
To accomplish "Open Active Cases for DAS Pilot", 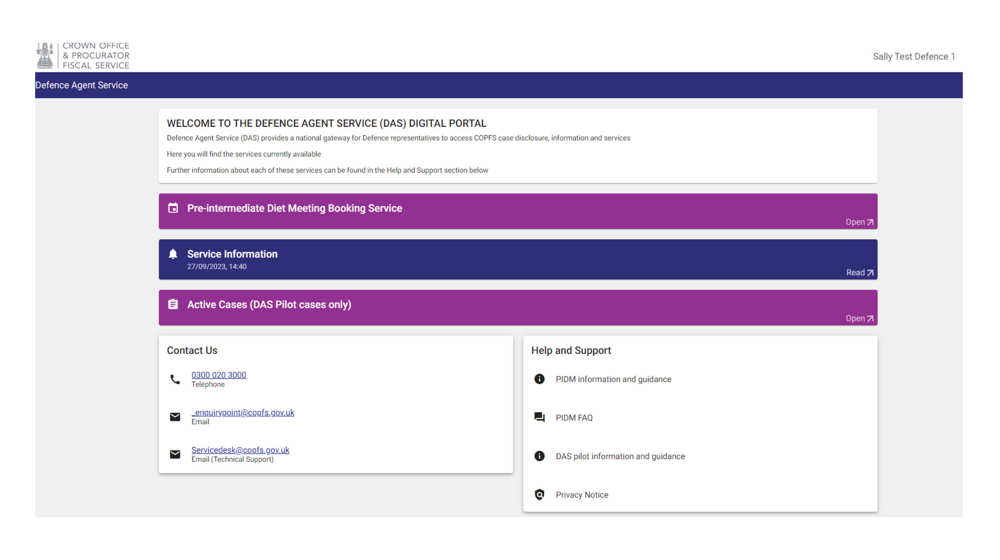I will point(859,318).
